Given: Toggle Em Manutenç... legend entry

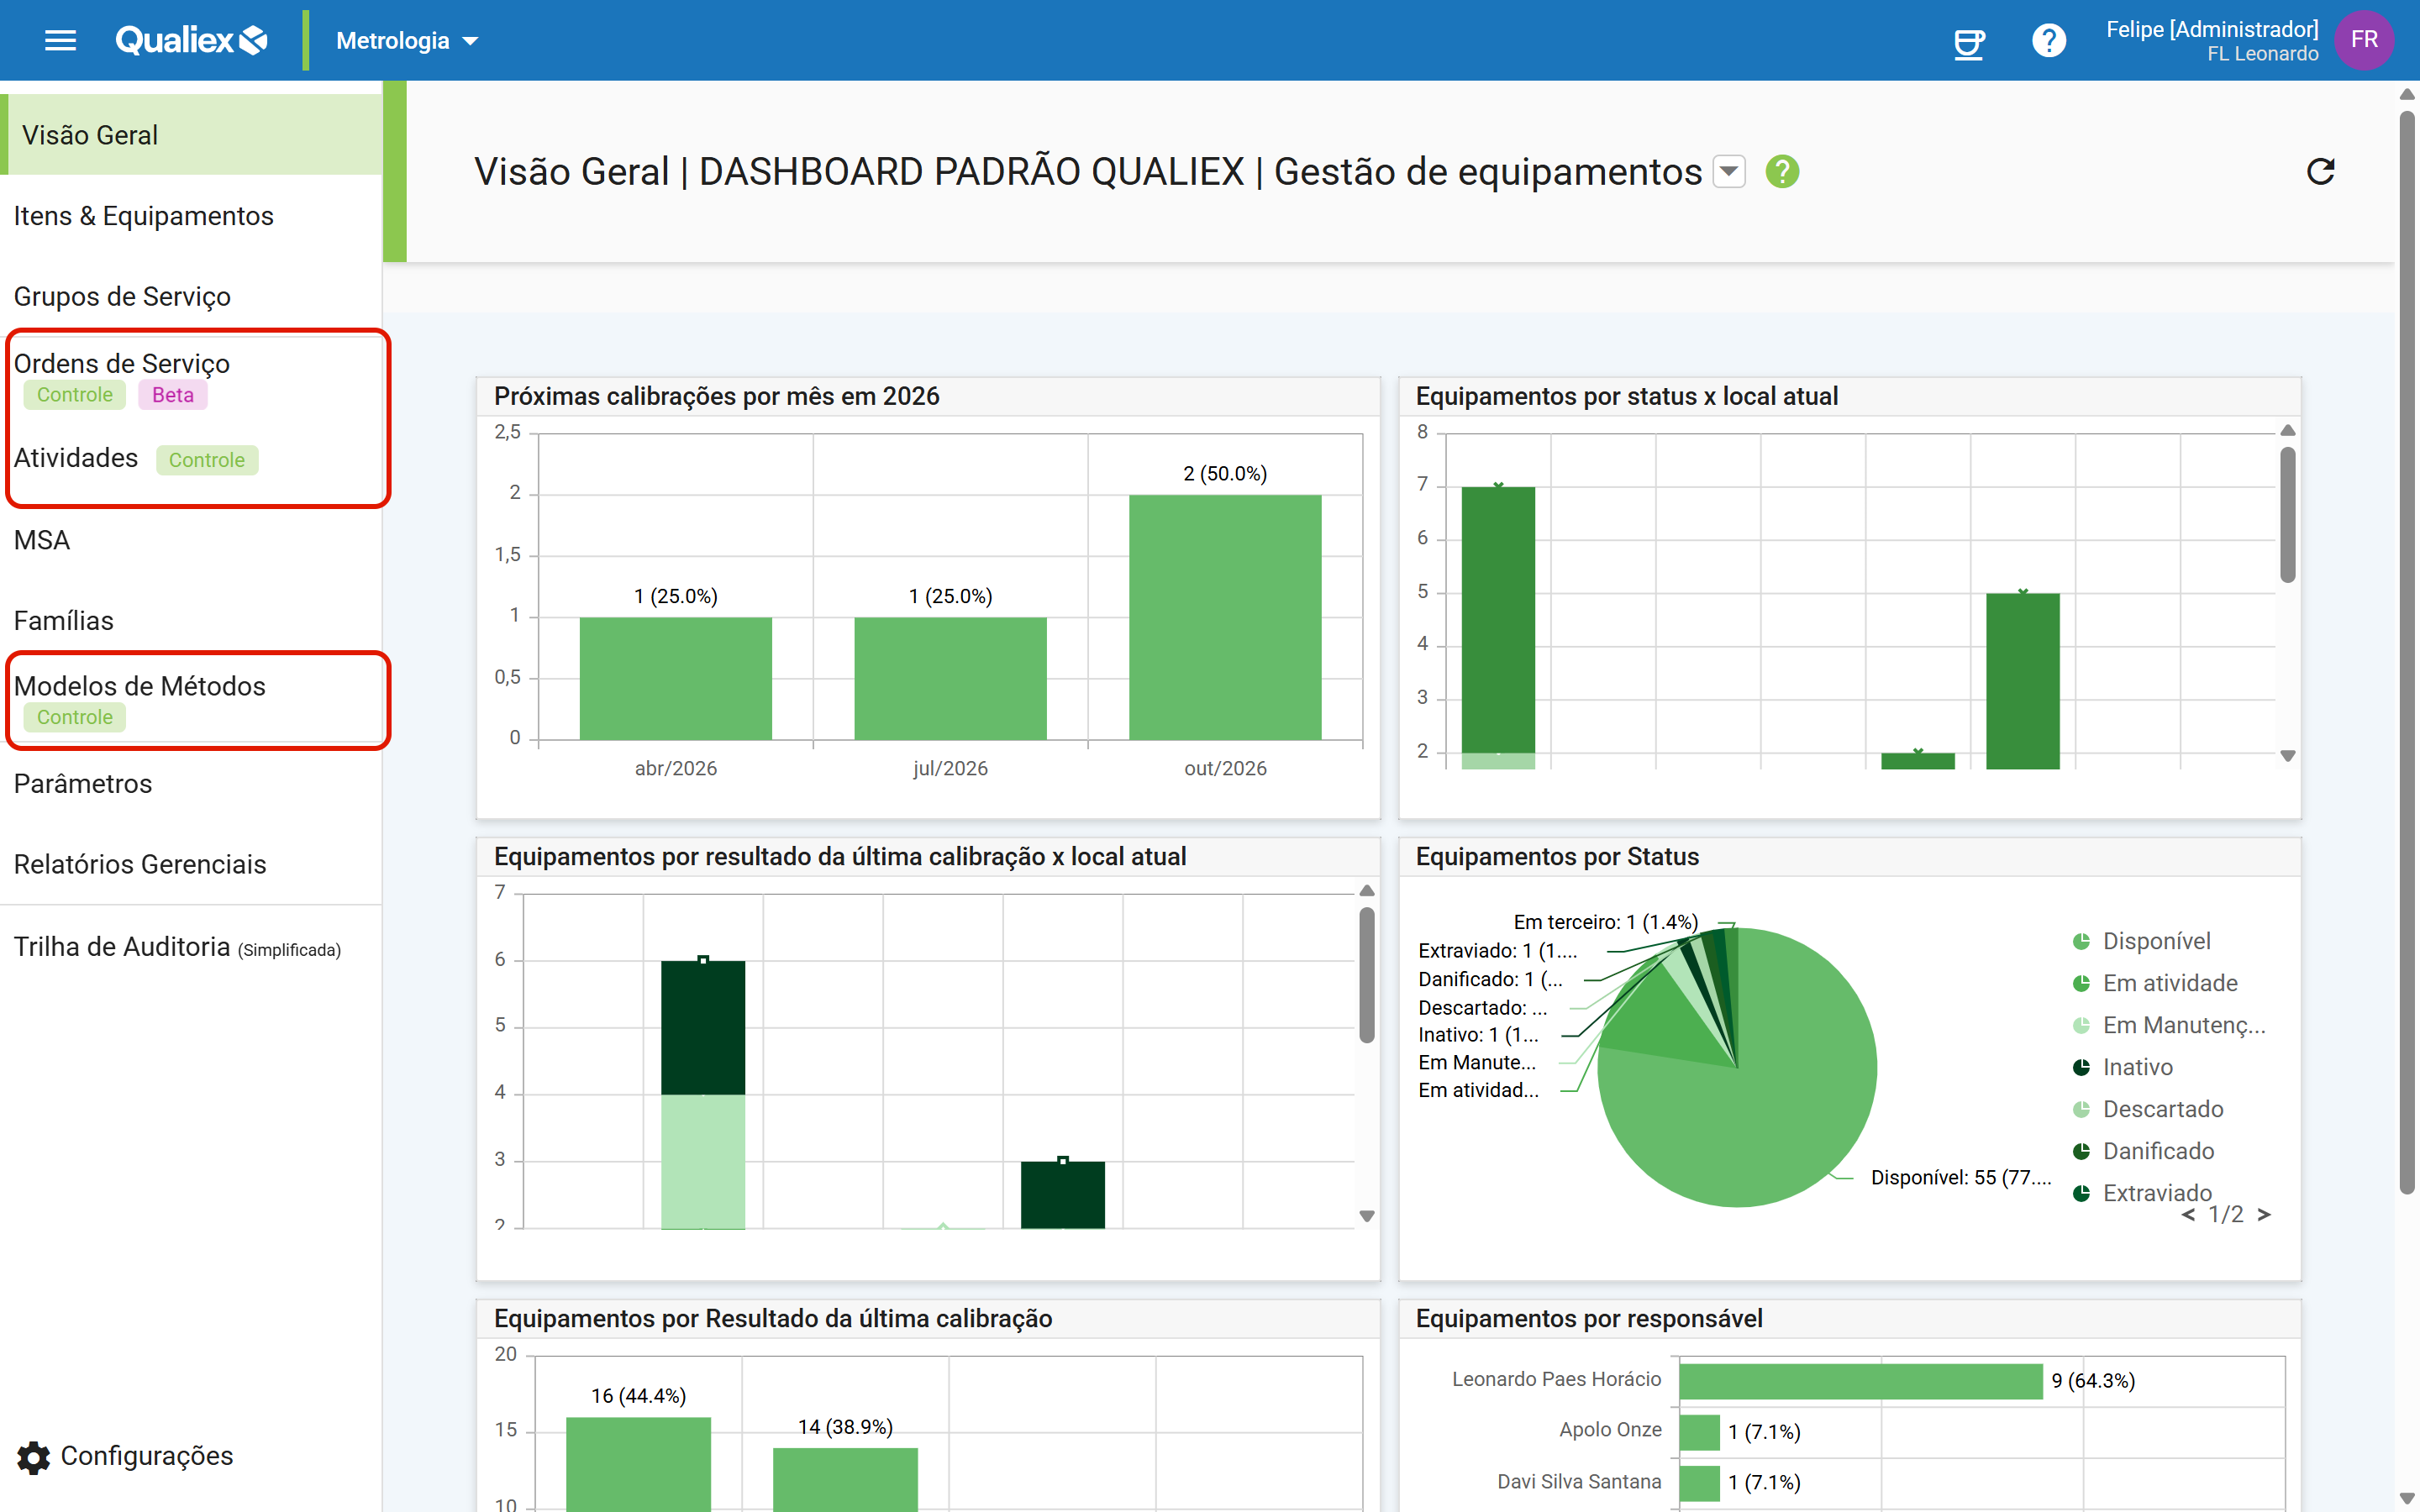Looking at the screenshot, I should click(2168, 1025).
